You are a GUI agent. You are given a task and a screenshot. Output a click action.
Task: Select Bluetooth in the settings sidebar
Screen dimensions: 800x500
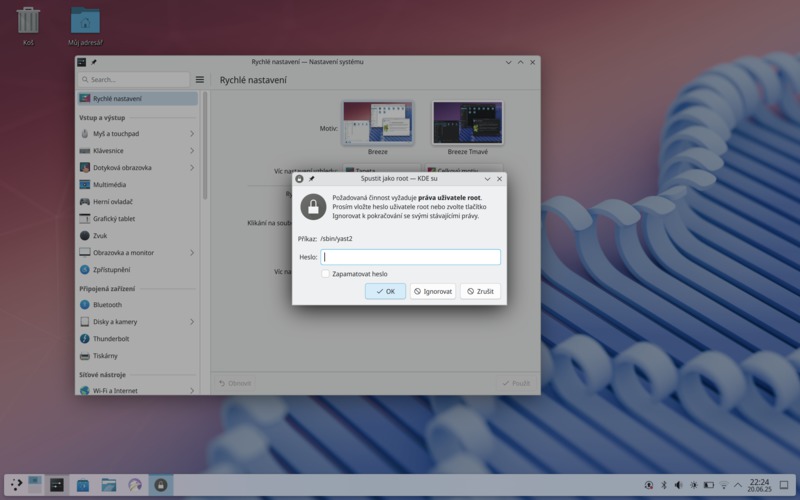pyautogui.click(x=107, y=305)
